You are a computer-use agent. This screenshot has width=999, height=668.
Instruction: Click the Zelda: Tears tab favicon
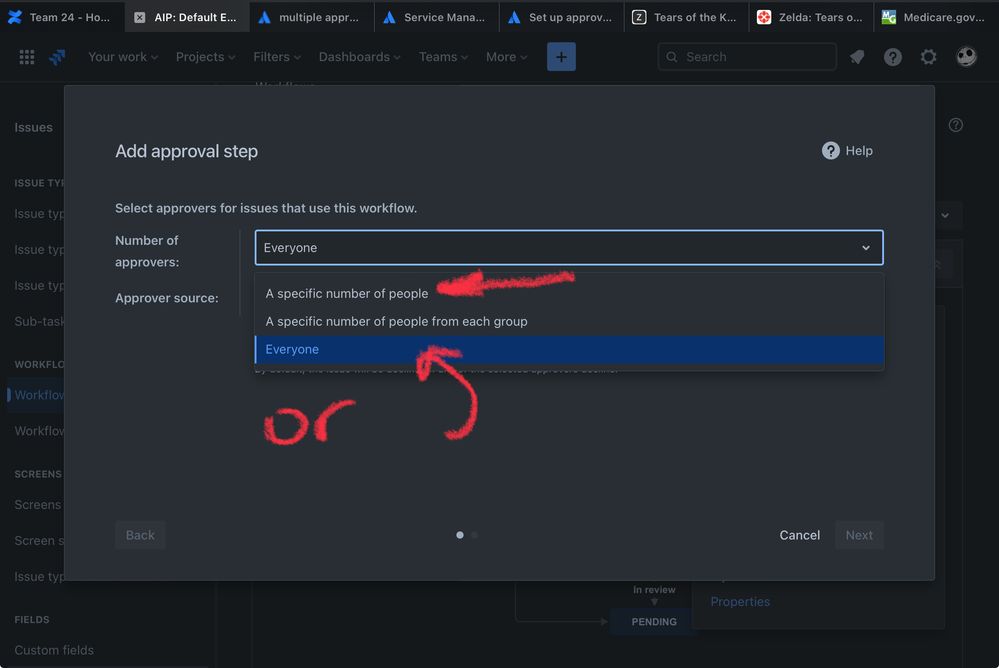764,17
